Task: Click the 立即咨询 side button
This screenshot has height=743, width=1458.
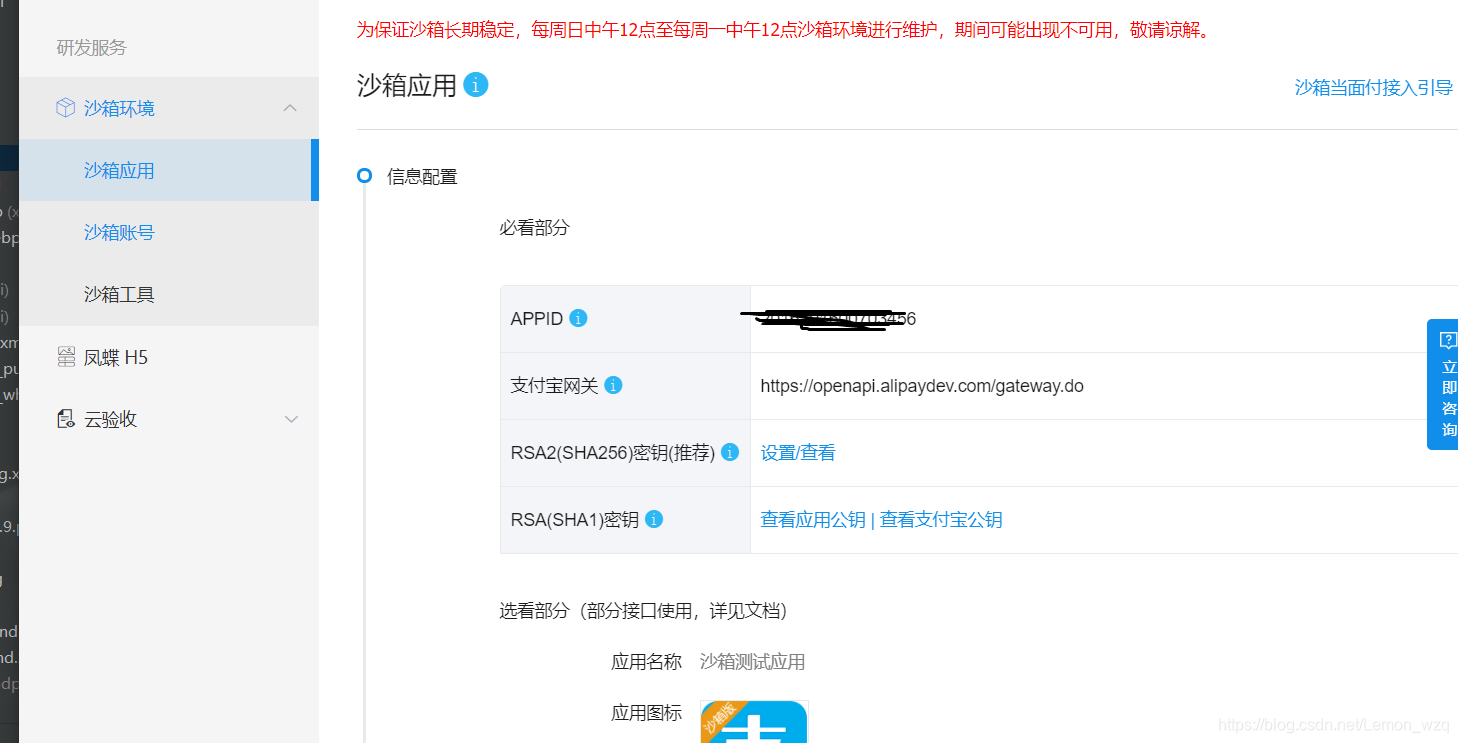Action: pos(1443,385)
